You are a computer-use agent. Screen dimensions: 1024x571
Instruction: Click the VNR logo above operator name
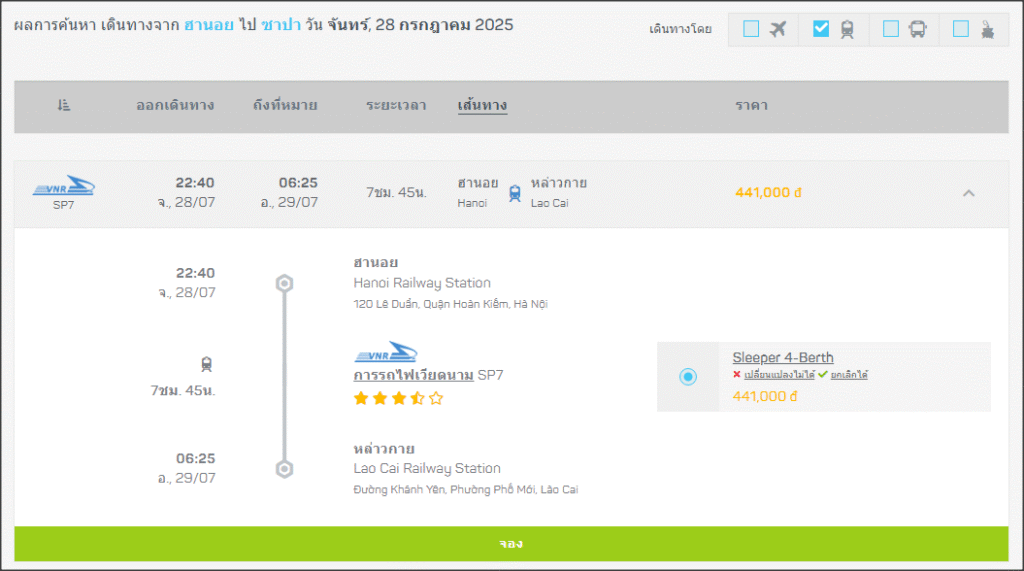click(386, 354)
